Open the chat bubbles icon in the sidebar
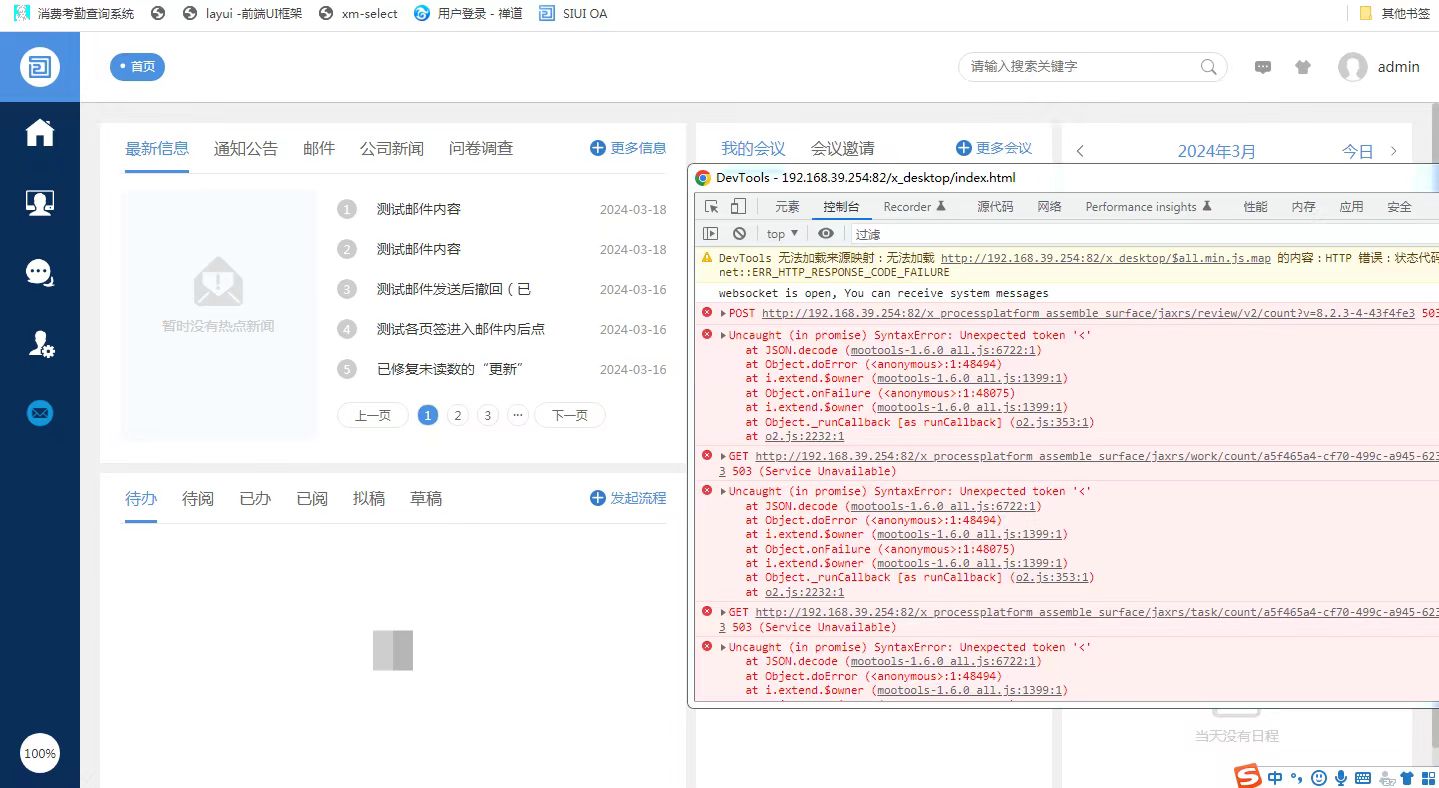Screen dimensions: 1439x788 point(40,273)
